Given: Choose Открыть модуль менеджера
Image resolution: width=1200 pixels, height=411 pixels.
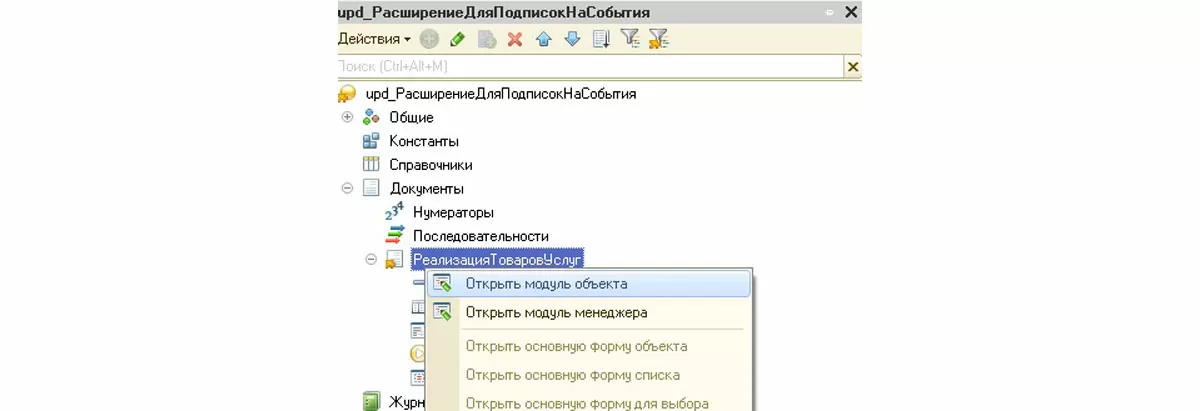Looking at the screenshot, I should [588, 312].
